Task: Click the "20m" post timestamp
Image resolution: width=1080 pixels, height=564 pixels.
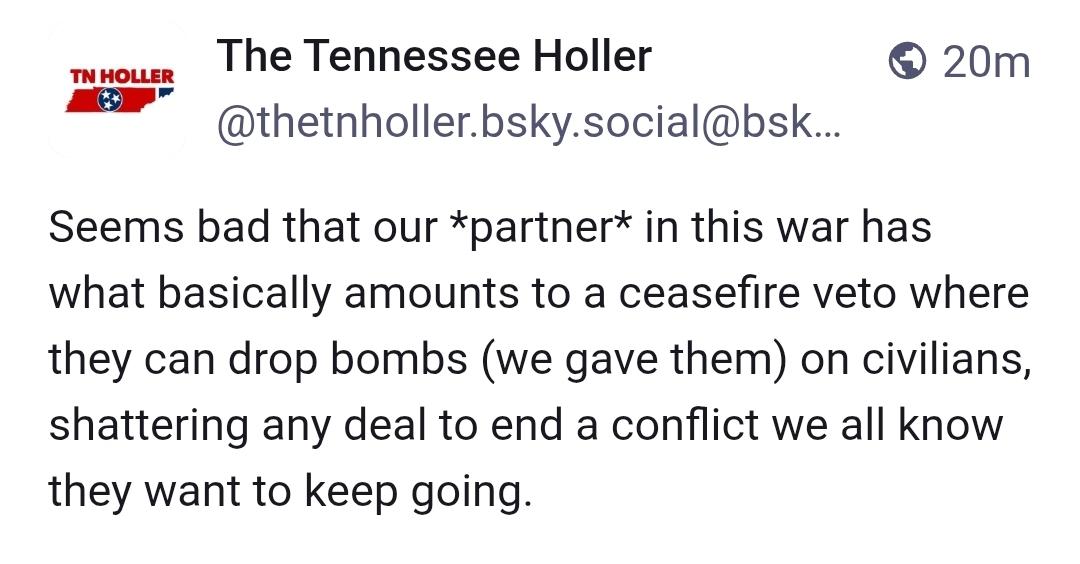Action: (986, 63)
